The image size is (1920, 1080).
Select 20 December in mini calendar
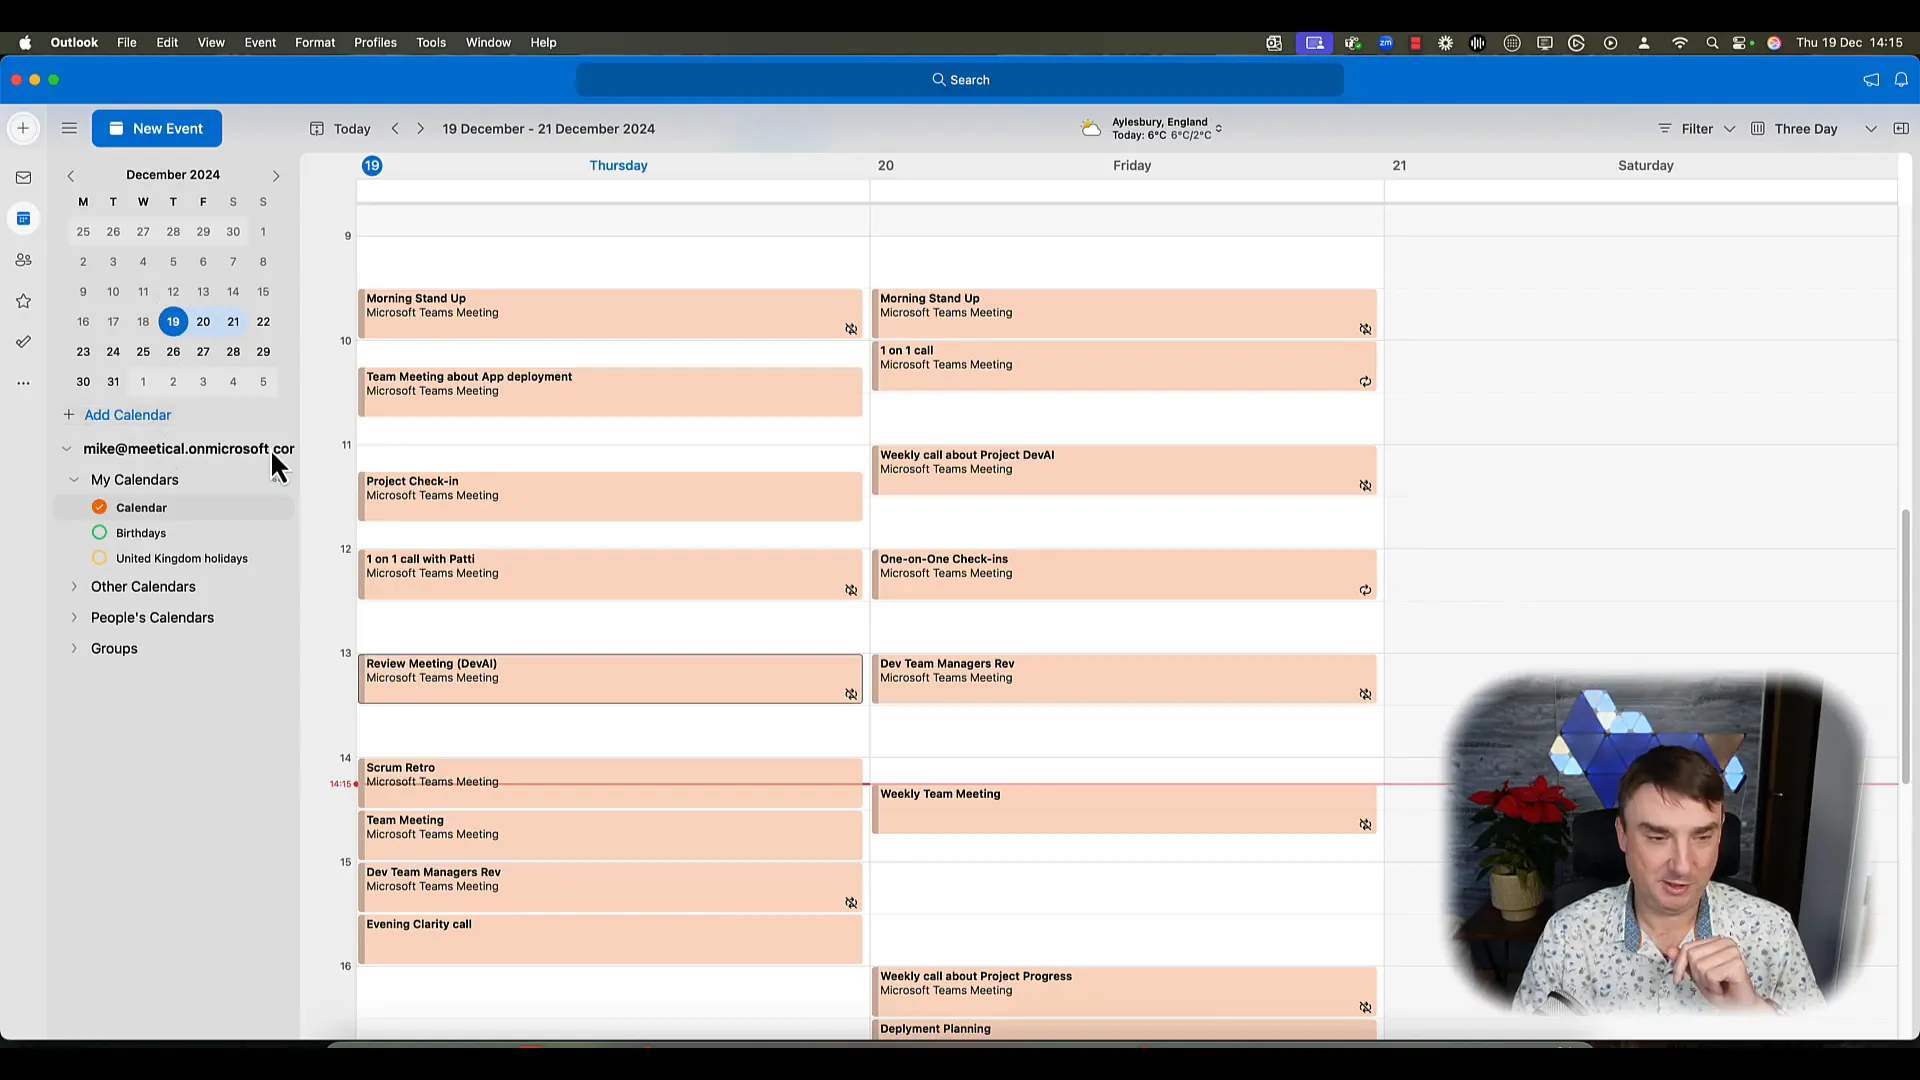[203, 322]
